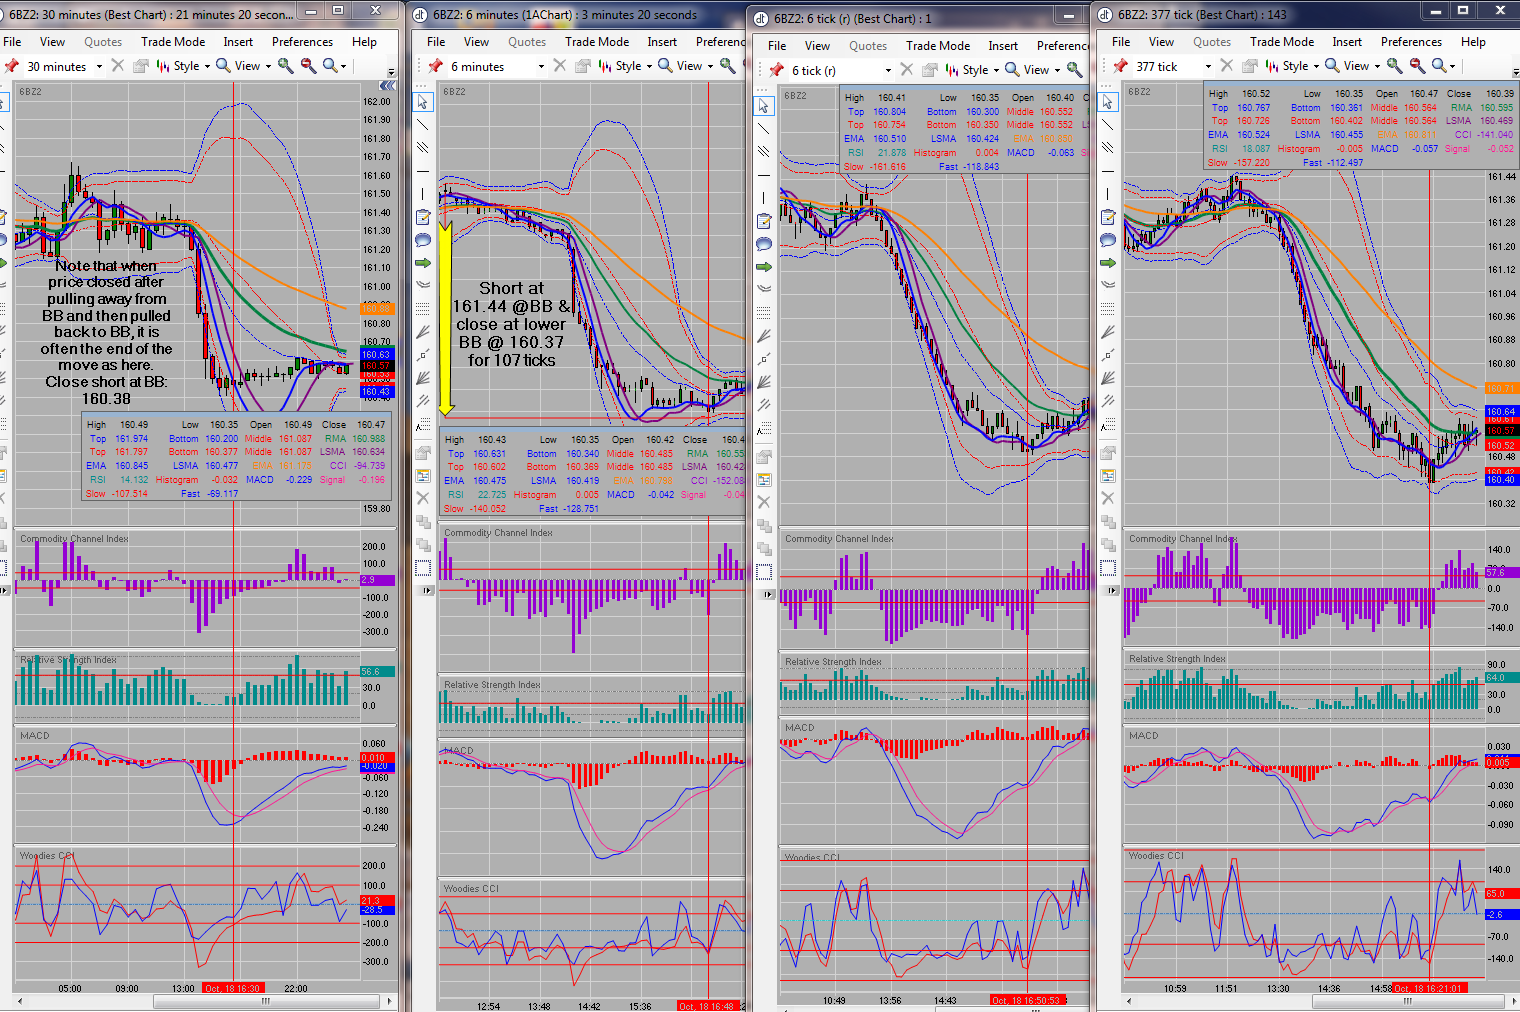Open the 6 tick (r) timeframe dropdown
Screen dimensions: 1520x1012
tap(888, 71)
